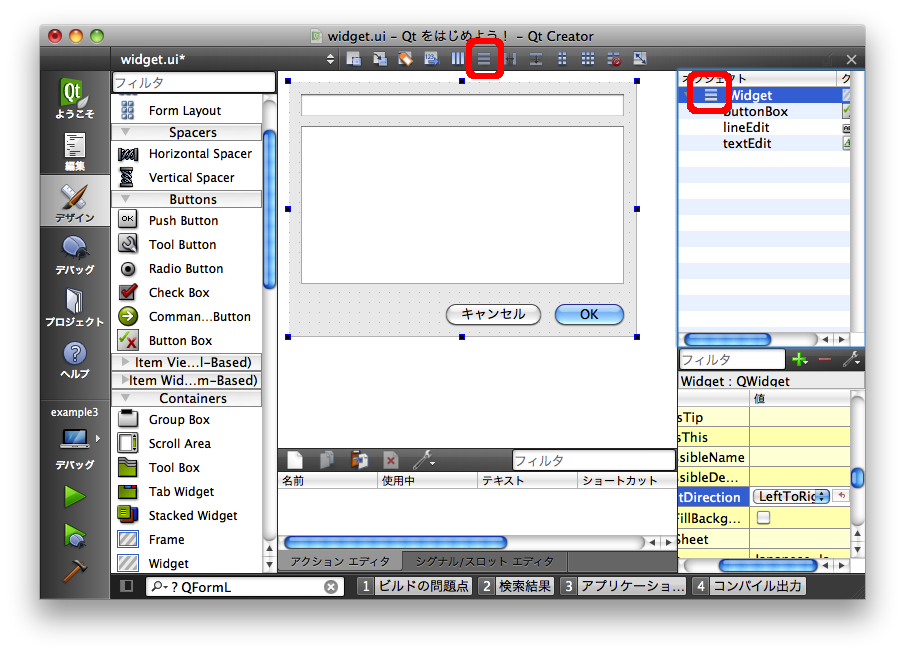905x654 pixels.
Task: Select Check Box widget from widget list
Action: (x=179, y=293)
